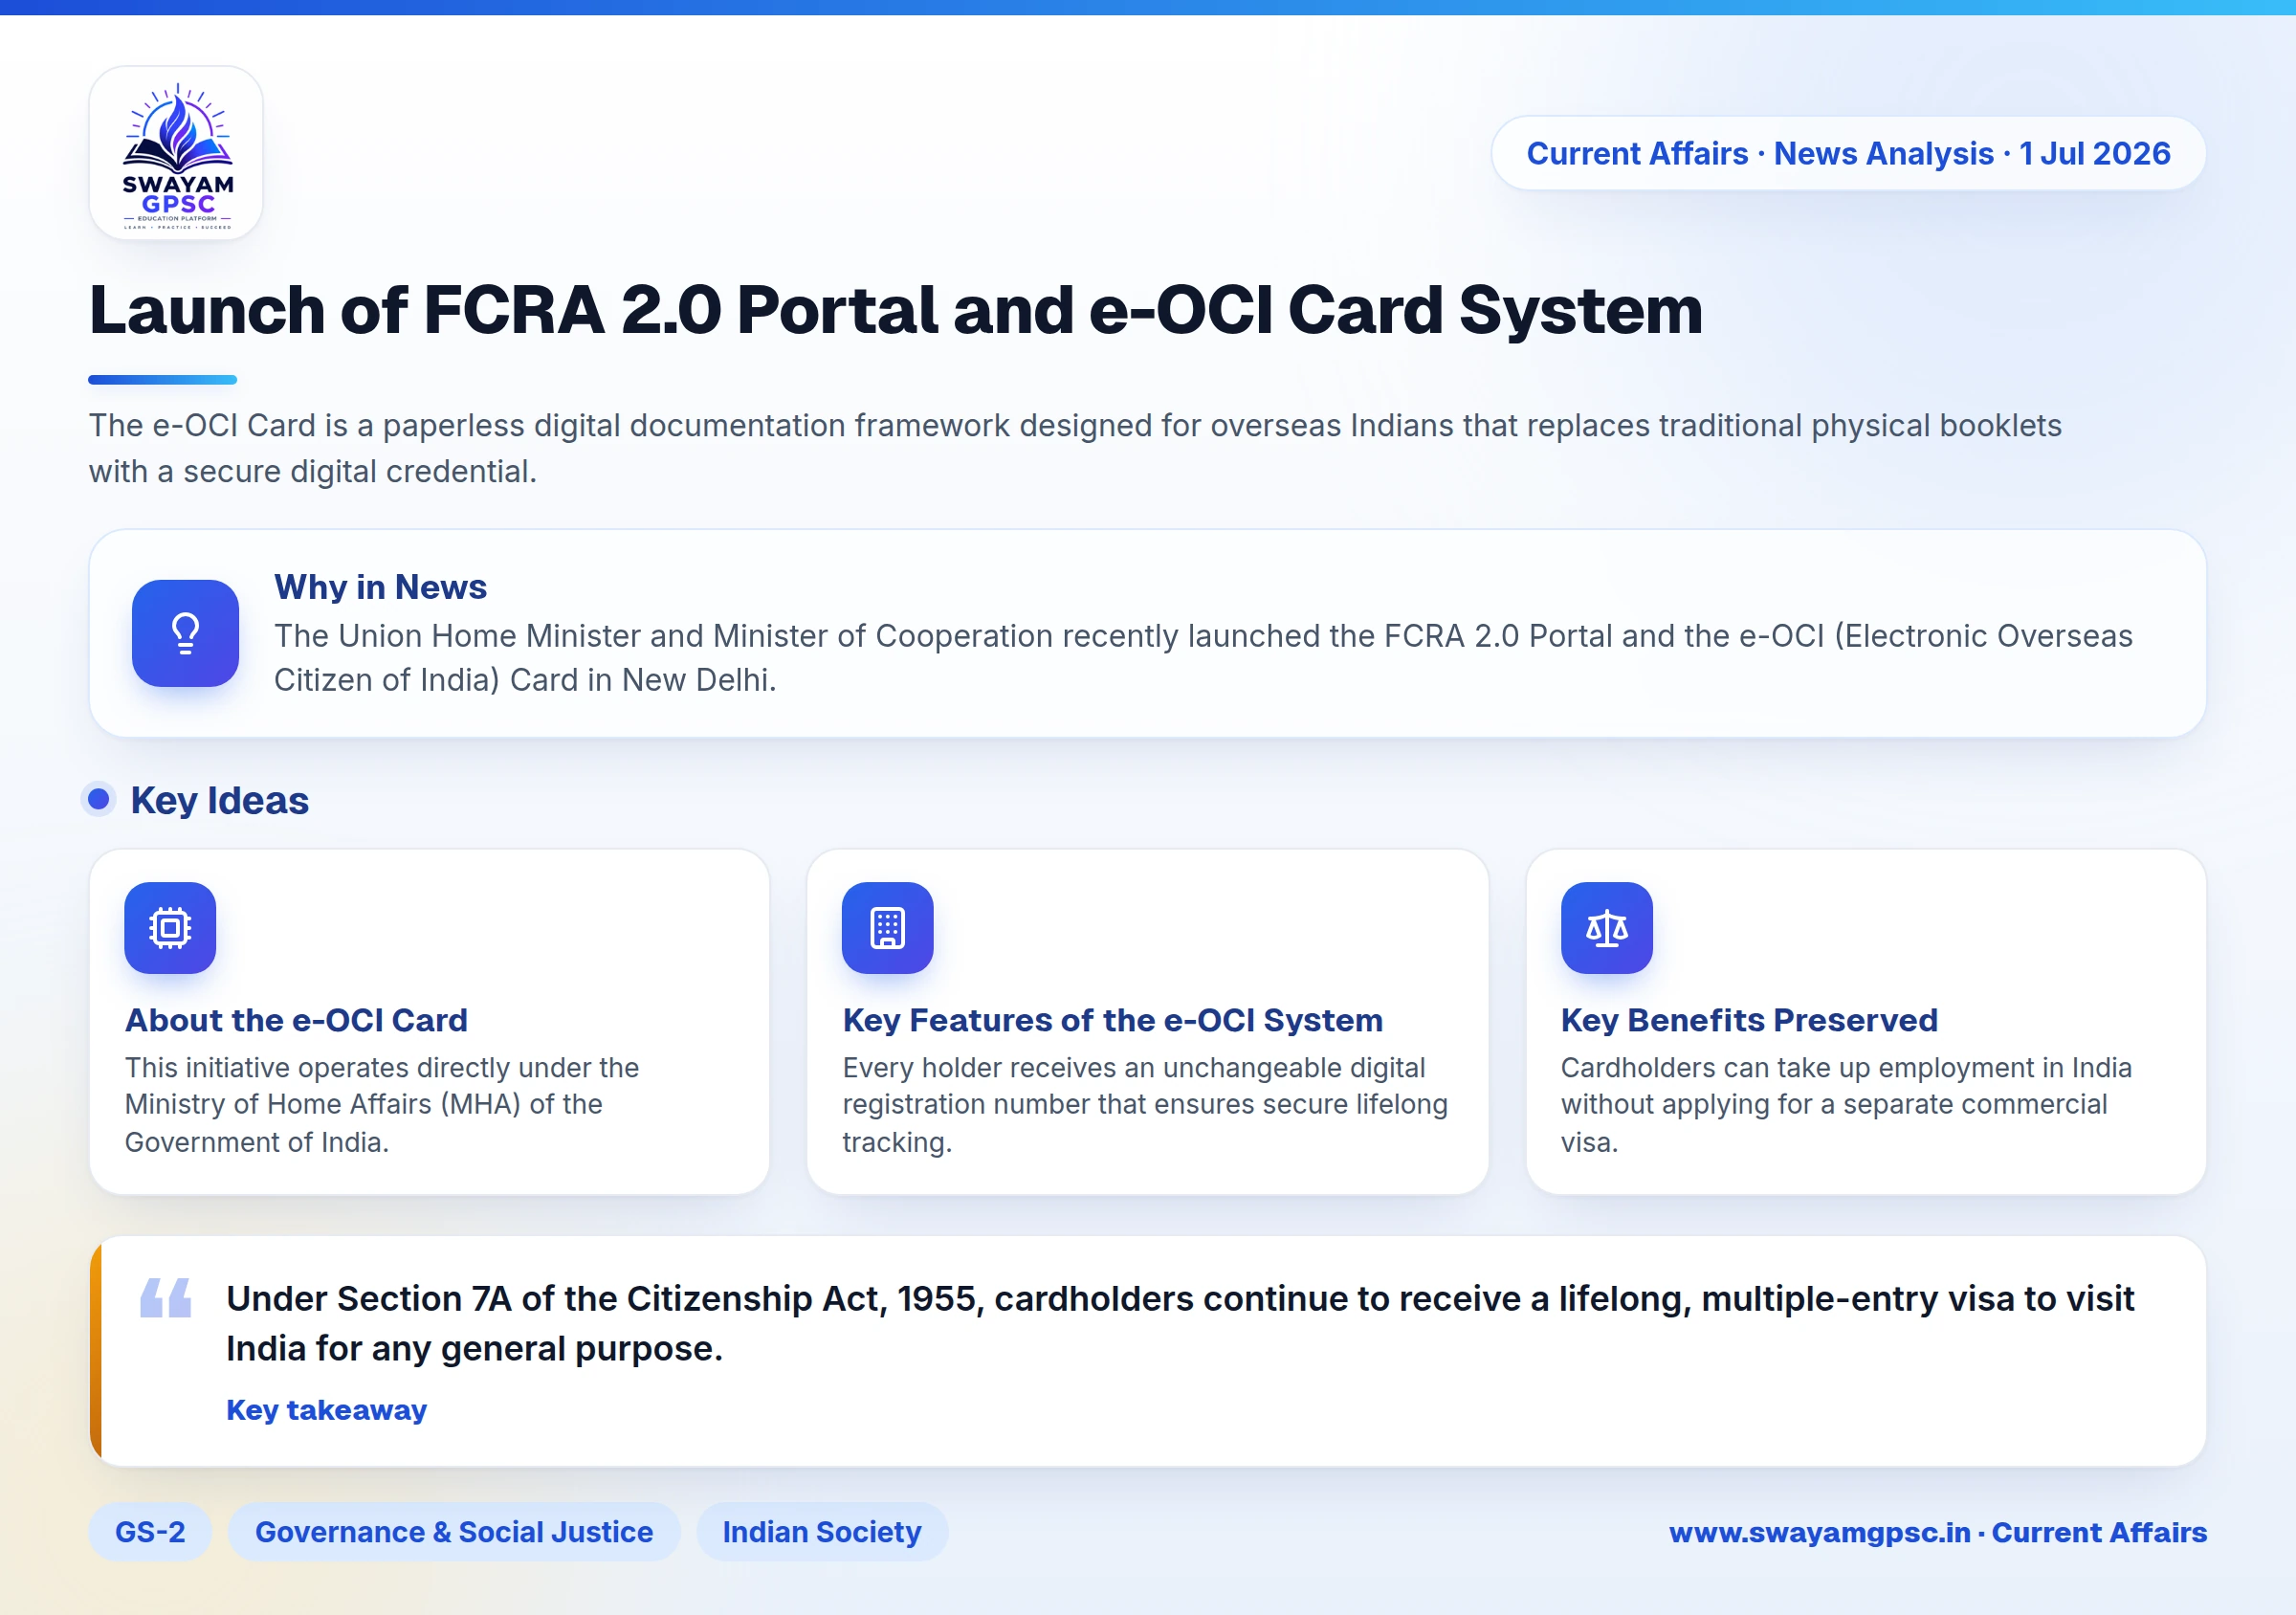Click the Key Ideas section heading
This screenshot has height=1615, width=2296.
pos(219,800)
